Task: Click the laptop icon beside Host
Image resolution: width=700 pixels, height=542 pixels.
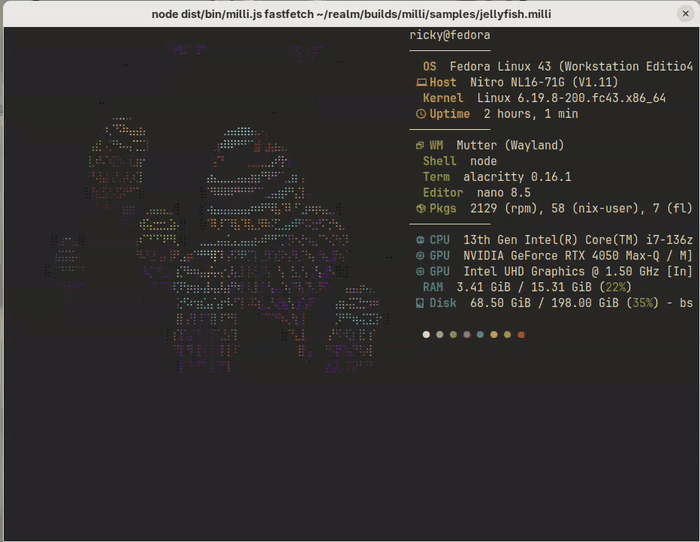Action: [421, 83]
